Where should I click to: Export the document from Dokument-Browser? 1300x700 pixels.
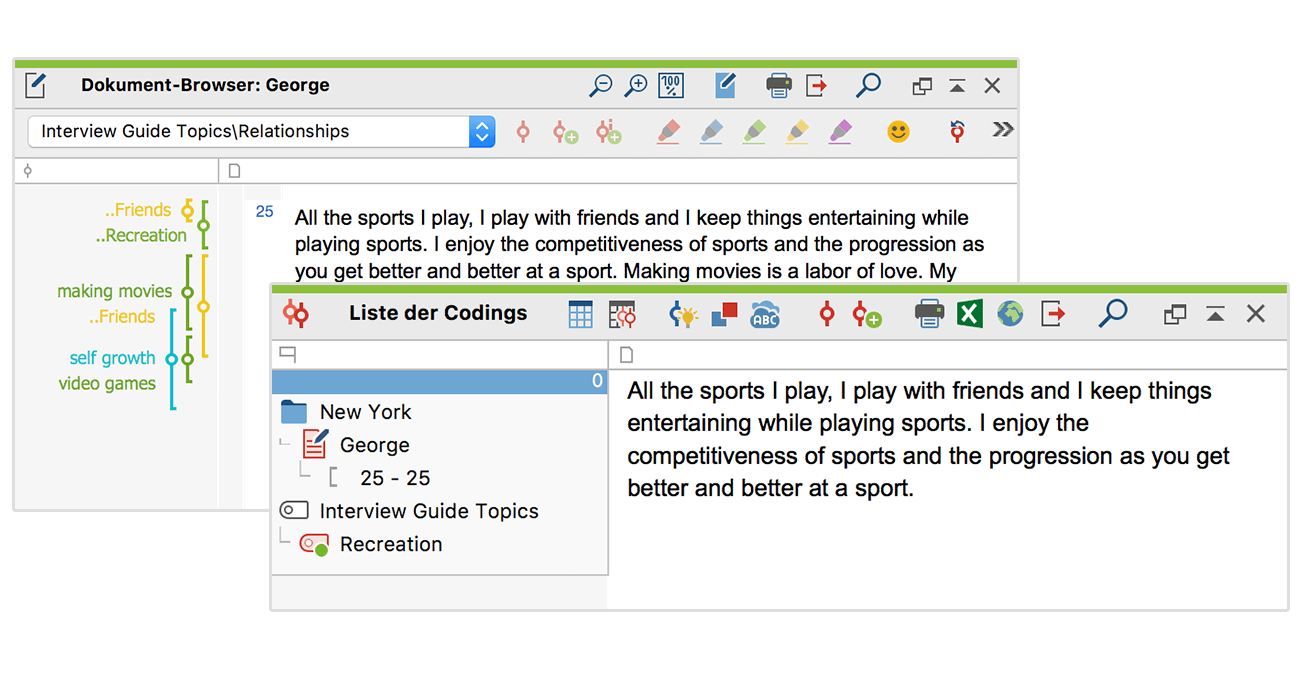tap(817, 86)
